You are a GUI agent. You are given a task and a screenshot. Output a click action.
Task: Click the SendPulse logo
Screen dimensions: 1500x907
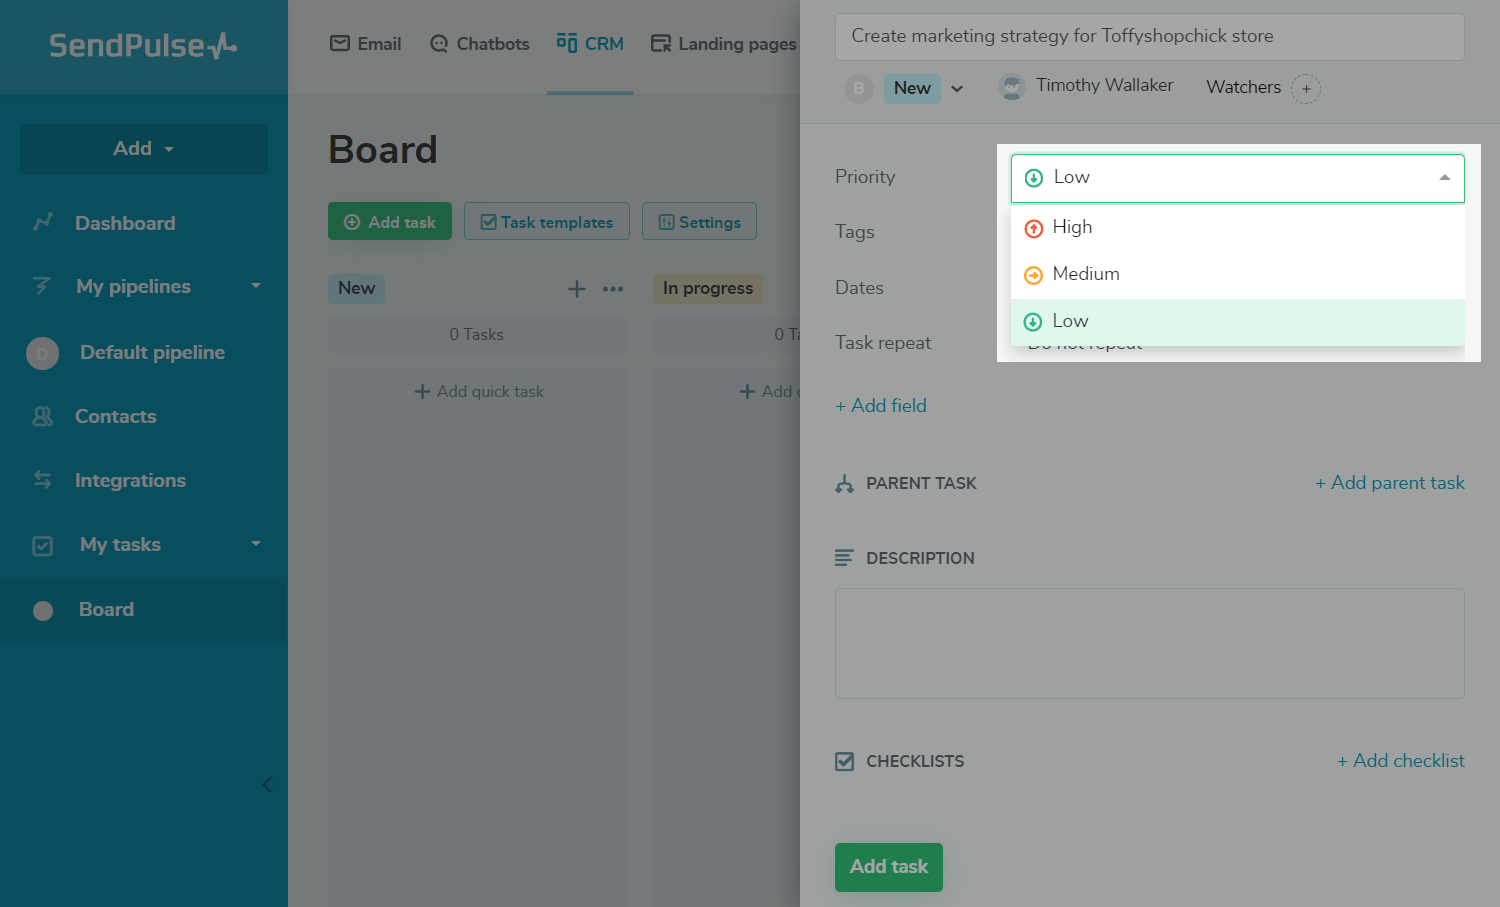[x=143, y=45]
